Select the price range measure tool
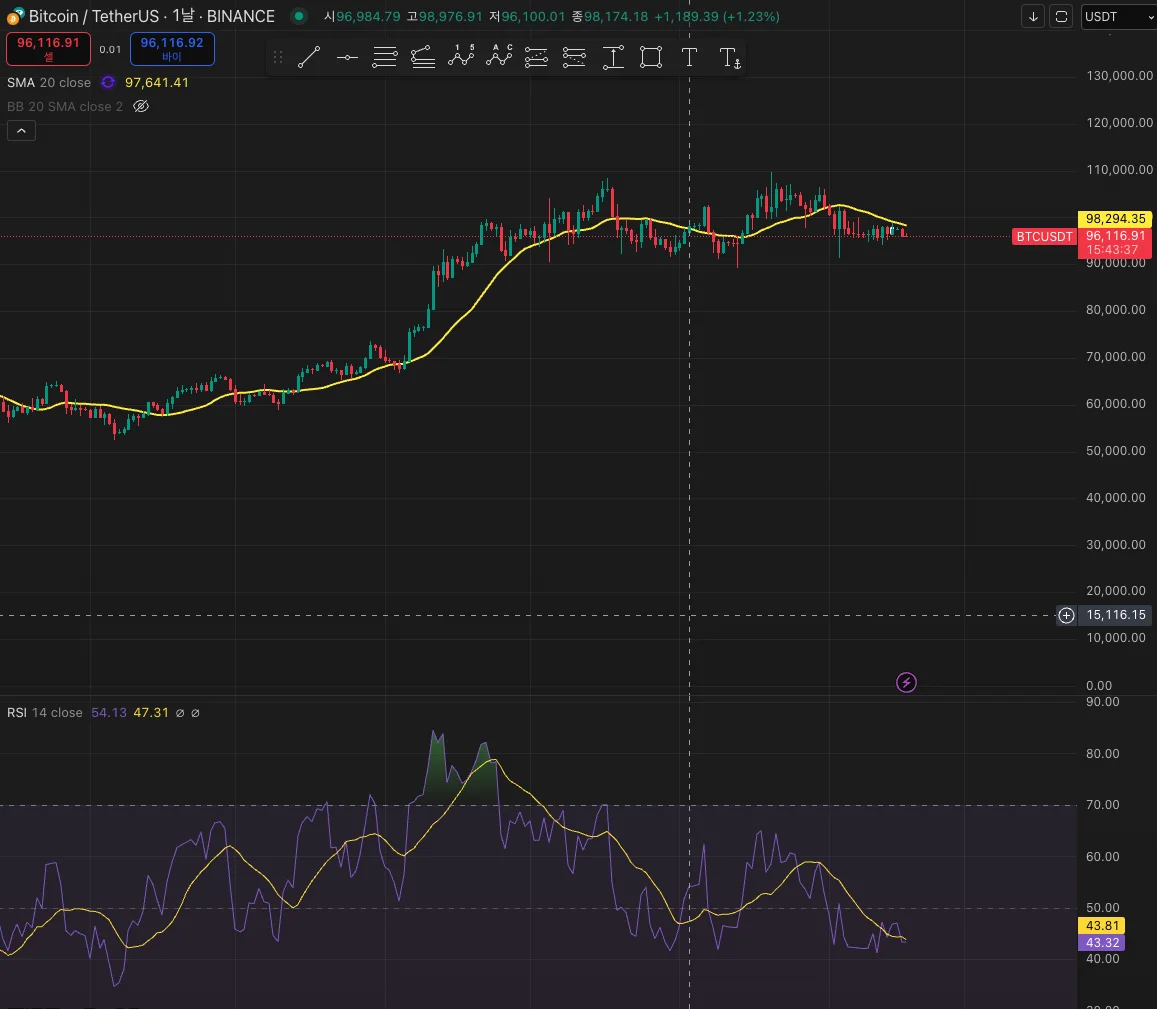The image size is (1157, 1009). click(613, 57)
